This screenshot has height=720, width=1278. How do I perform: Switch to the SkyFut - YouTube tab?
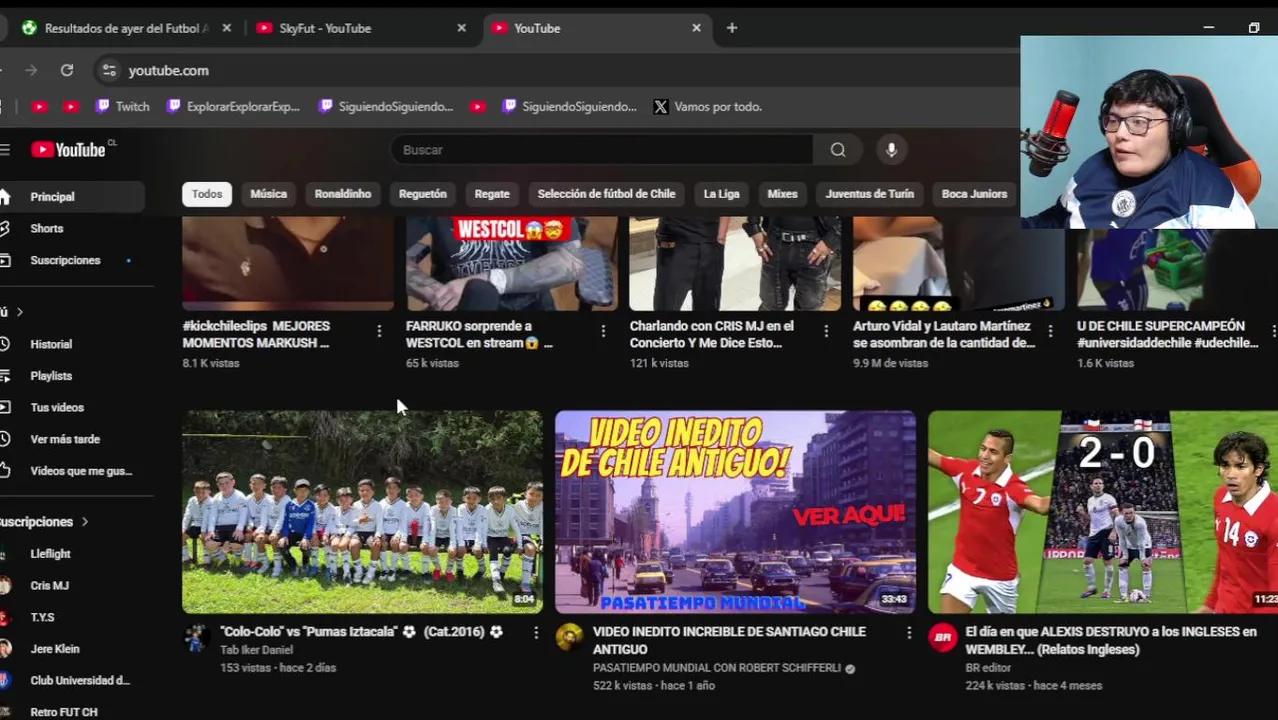coord(360,28)
